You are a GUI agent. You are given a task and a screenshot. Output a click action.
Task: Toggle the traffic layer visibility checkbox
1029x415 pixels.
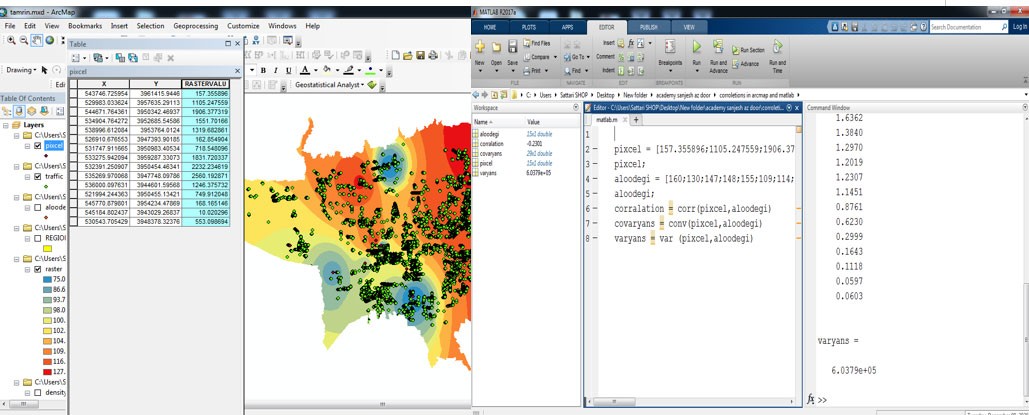37,176
